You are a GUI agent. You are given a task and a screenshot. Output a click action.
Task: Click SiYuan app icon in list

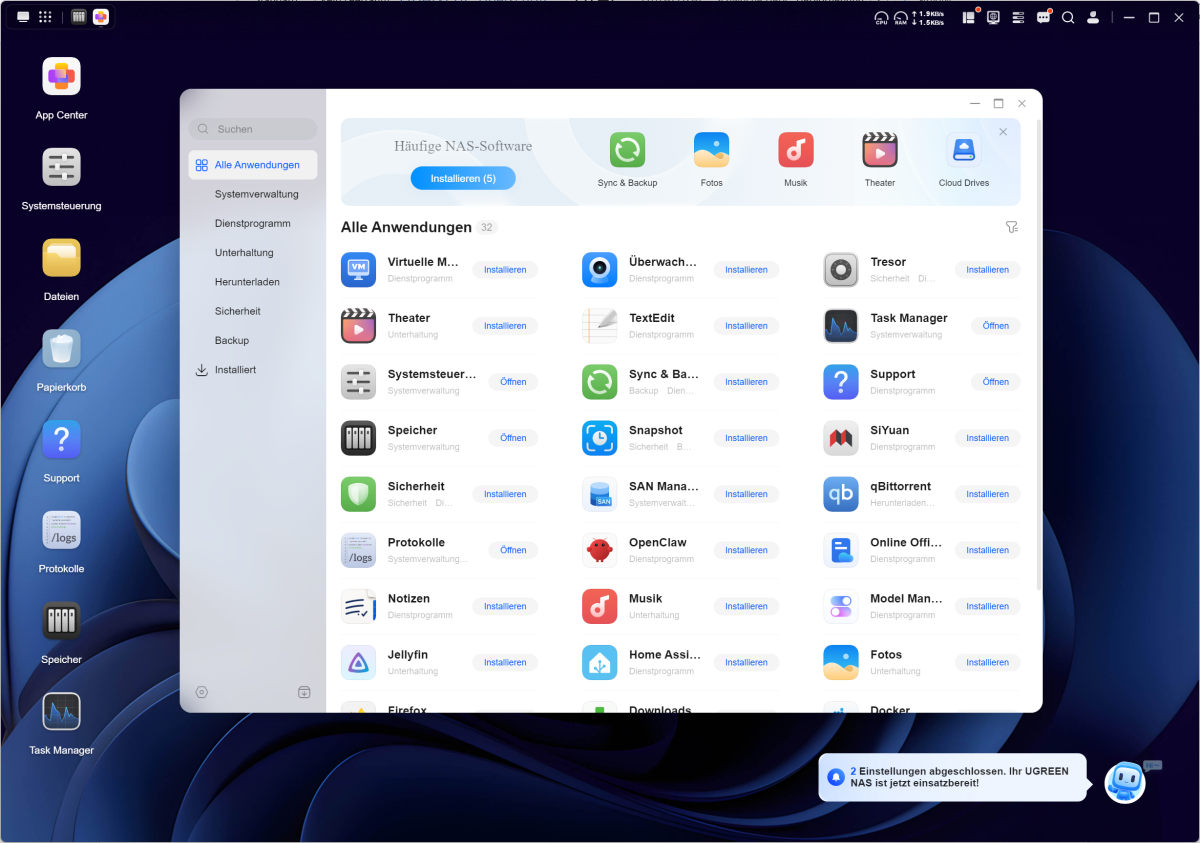[841, 438]
